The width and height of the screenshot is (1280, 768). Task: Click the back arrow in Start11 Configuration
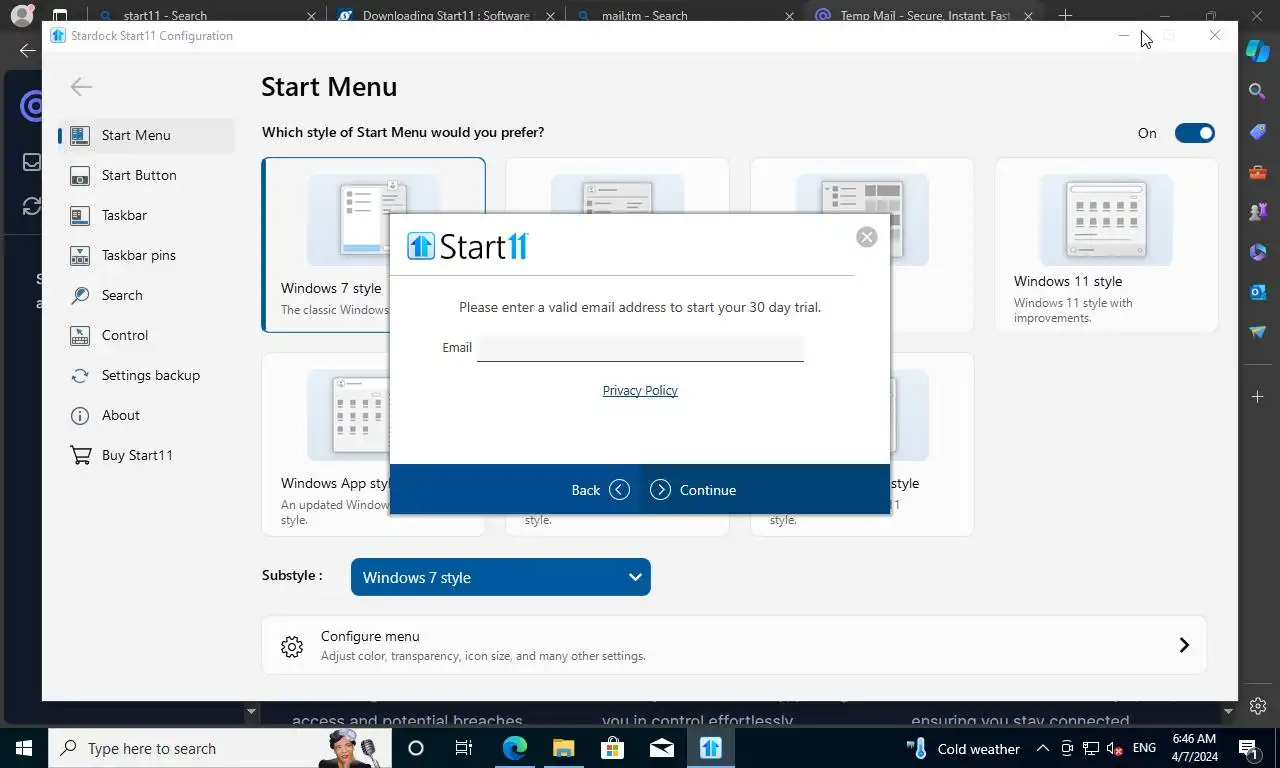point(81,87)
